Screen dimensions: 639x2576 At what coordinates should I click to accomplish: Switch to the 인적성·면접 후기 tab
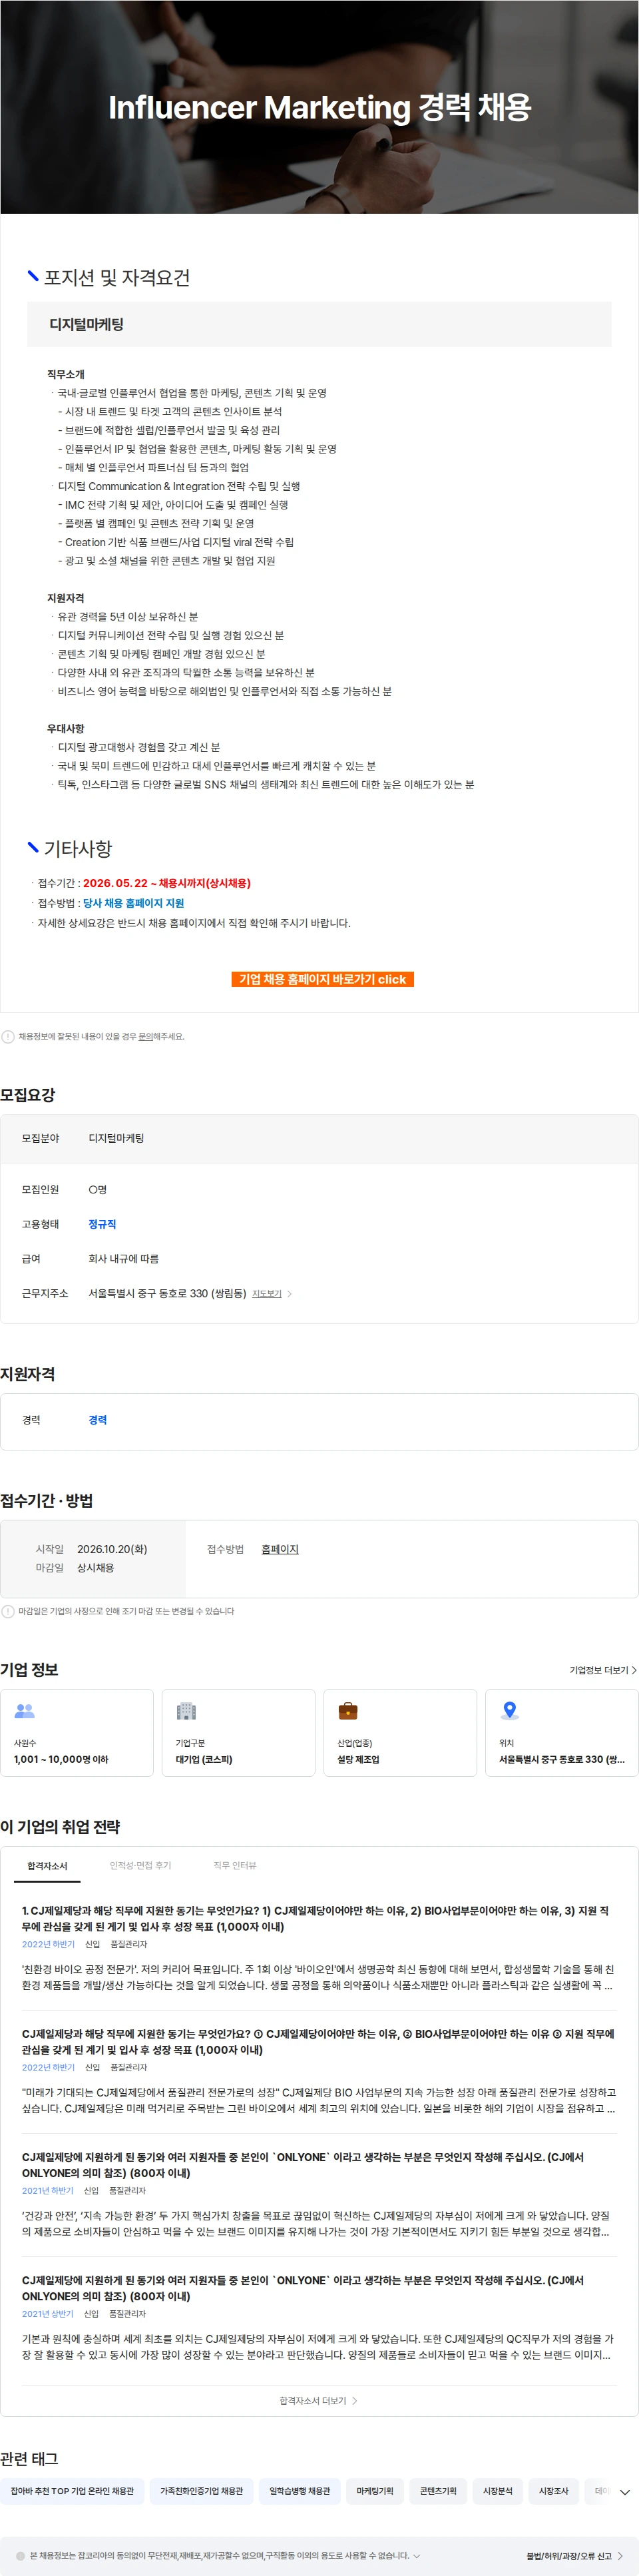pos(140,1866)
